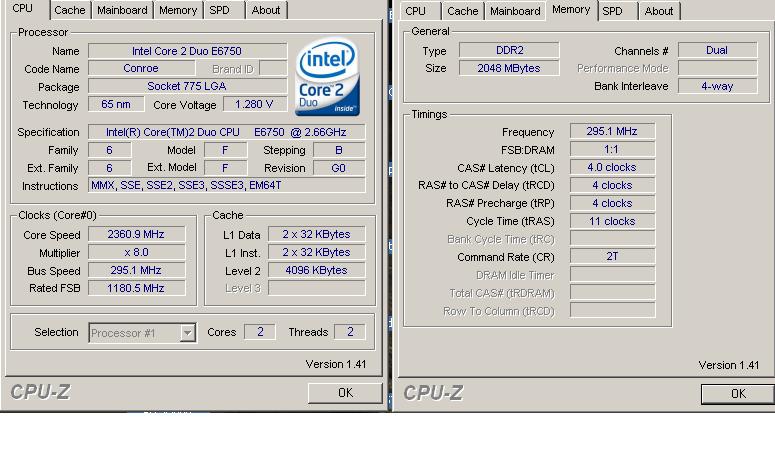Image resolution: width=775 pixels, height=450 pixels.
Task: Click the CAS# Latency value '4.0 clocks'
Action: 612,167
